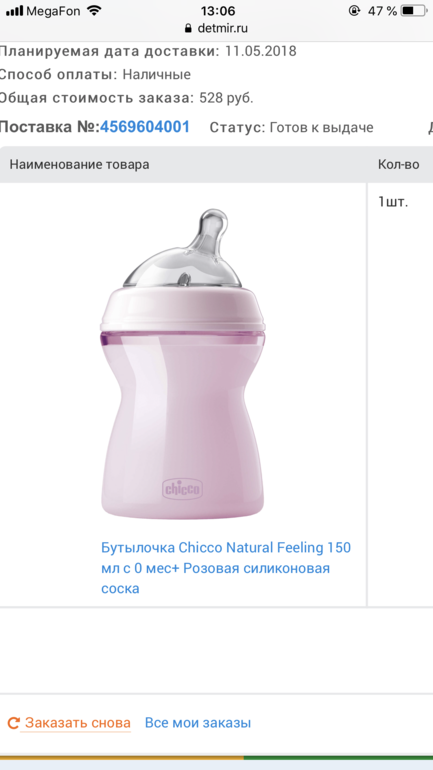The width and height of the screenshot is (433, 770).
Task: Tap the pink baby bottle product image
Action: click(182, 364)
